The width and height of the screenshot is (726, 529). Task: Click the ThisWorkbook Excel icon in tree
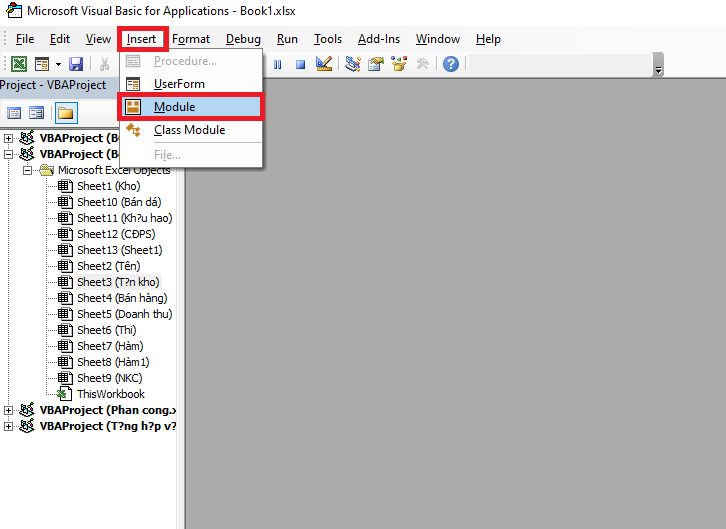[x=64, y=394]
